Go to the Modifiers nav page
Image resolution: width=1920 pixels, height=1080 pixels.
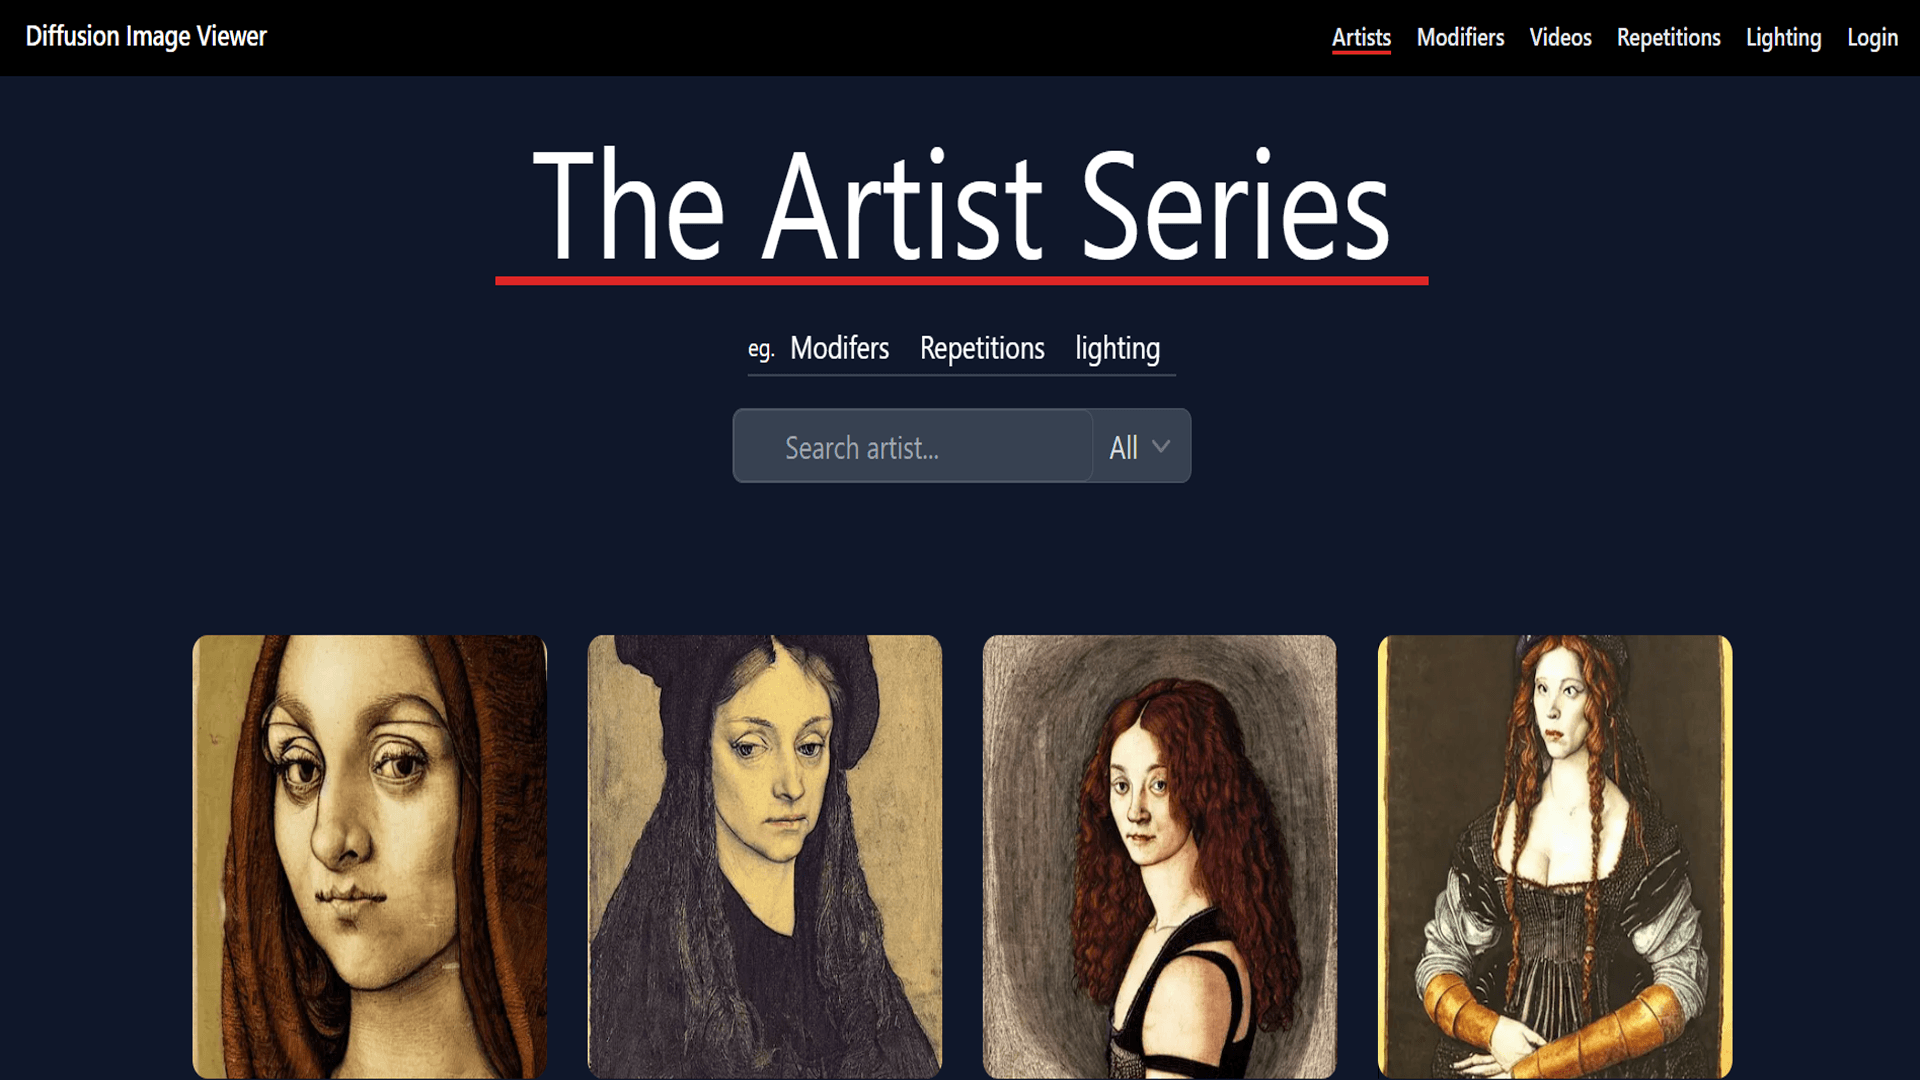(1460, 38)
